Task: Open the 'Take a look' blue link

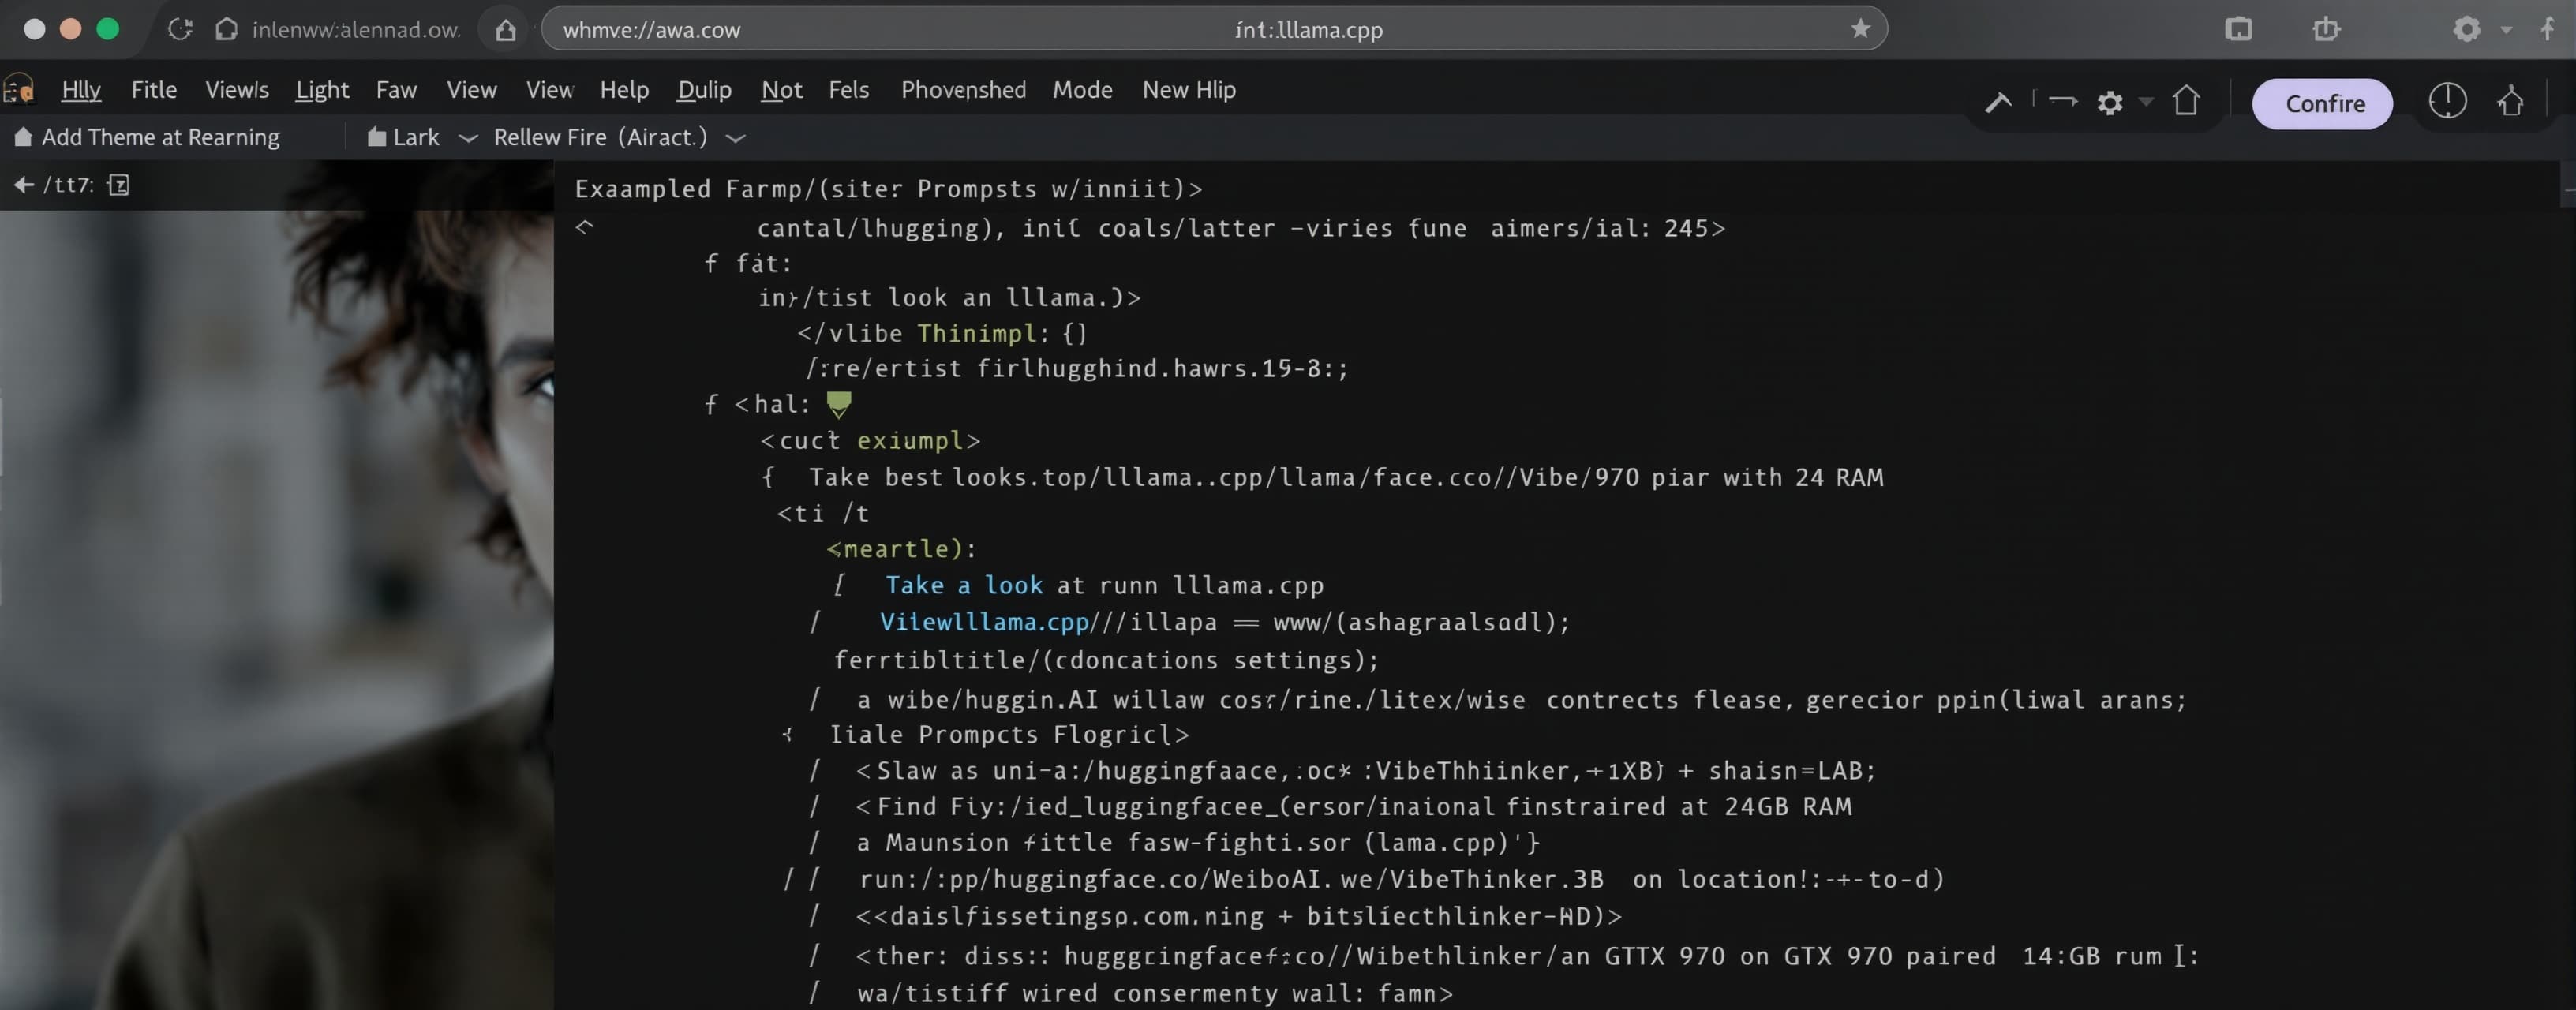Action: [963, 585]
